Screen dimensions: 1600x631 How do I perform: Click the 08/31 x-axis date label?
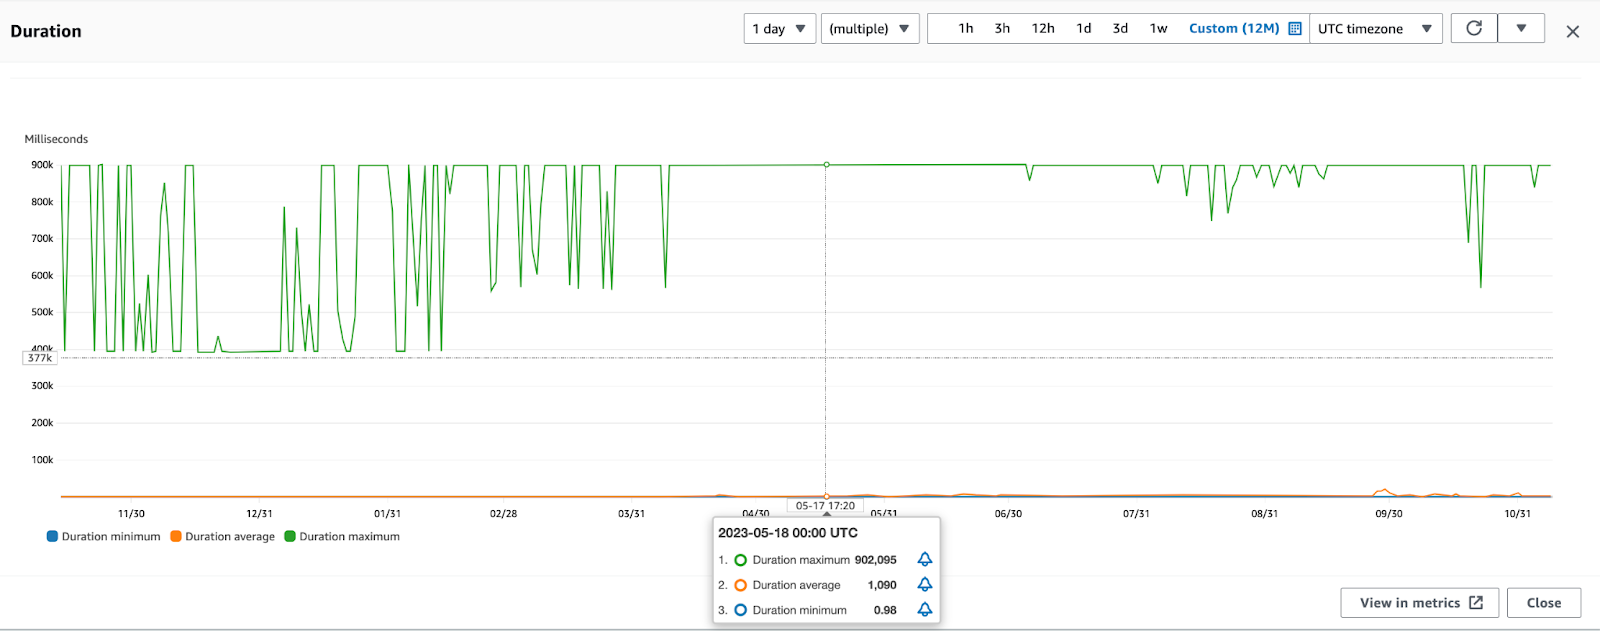point(1264,514)
